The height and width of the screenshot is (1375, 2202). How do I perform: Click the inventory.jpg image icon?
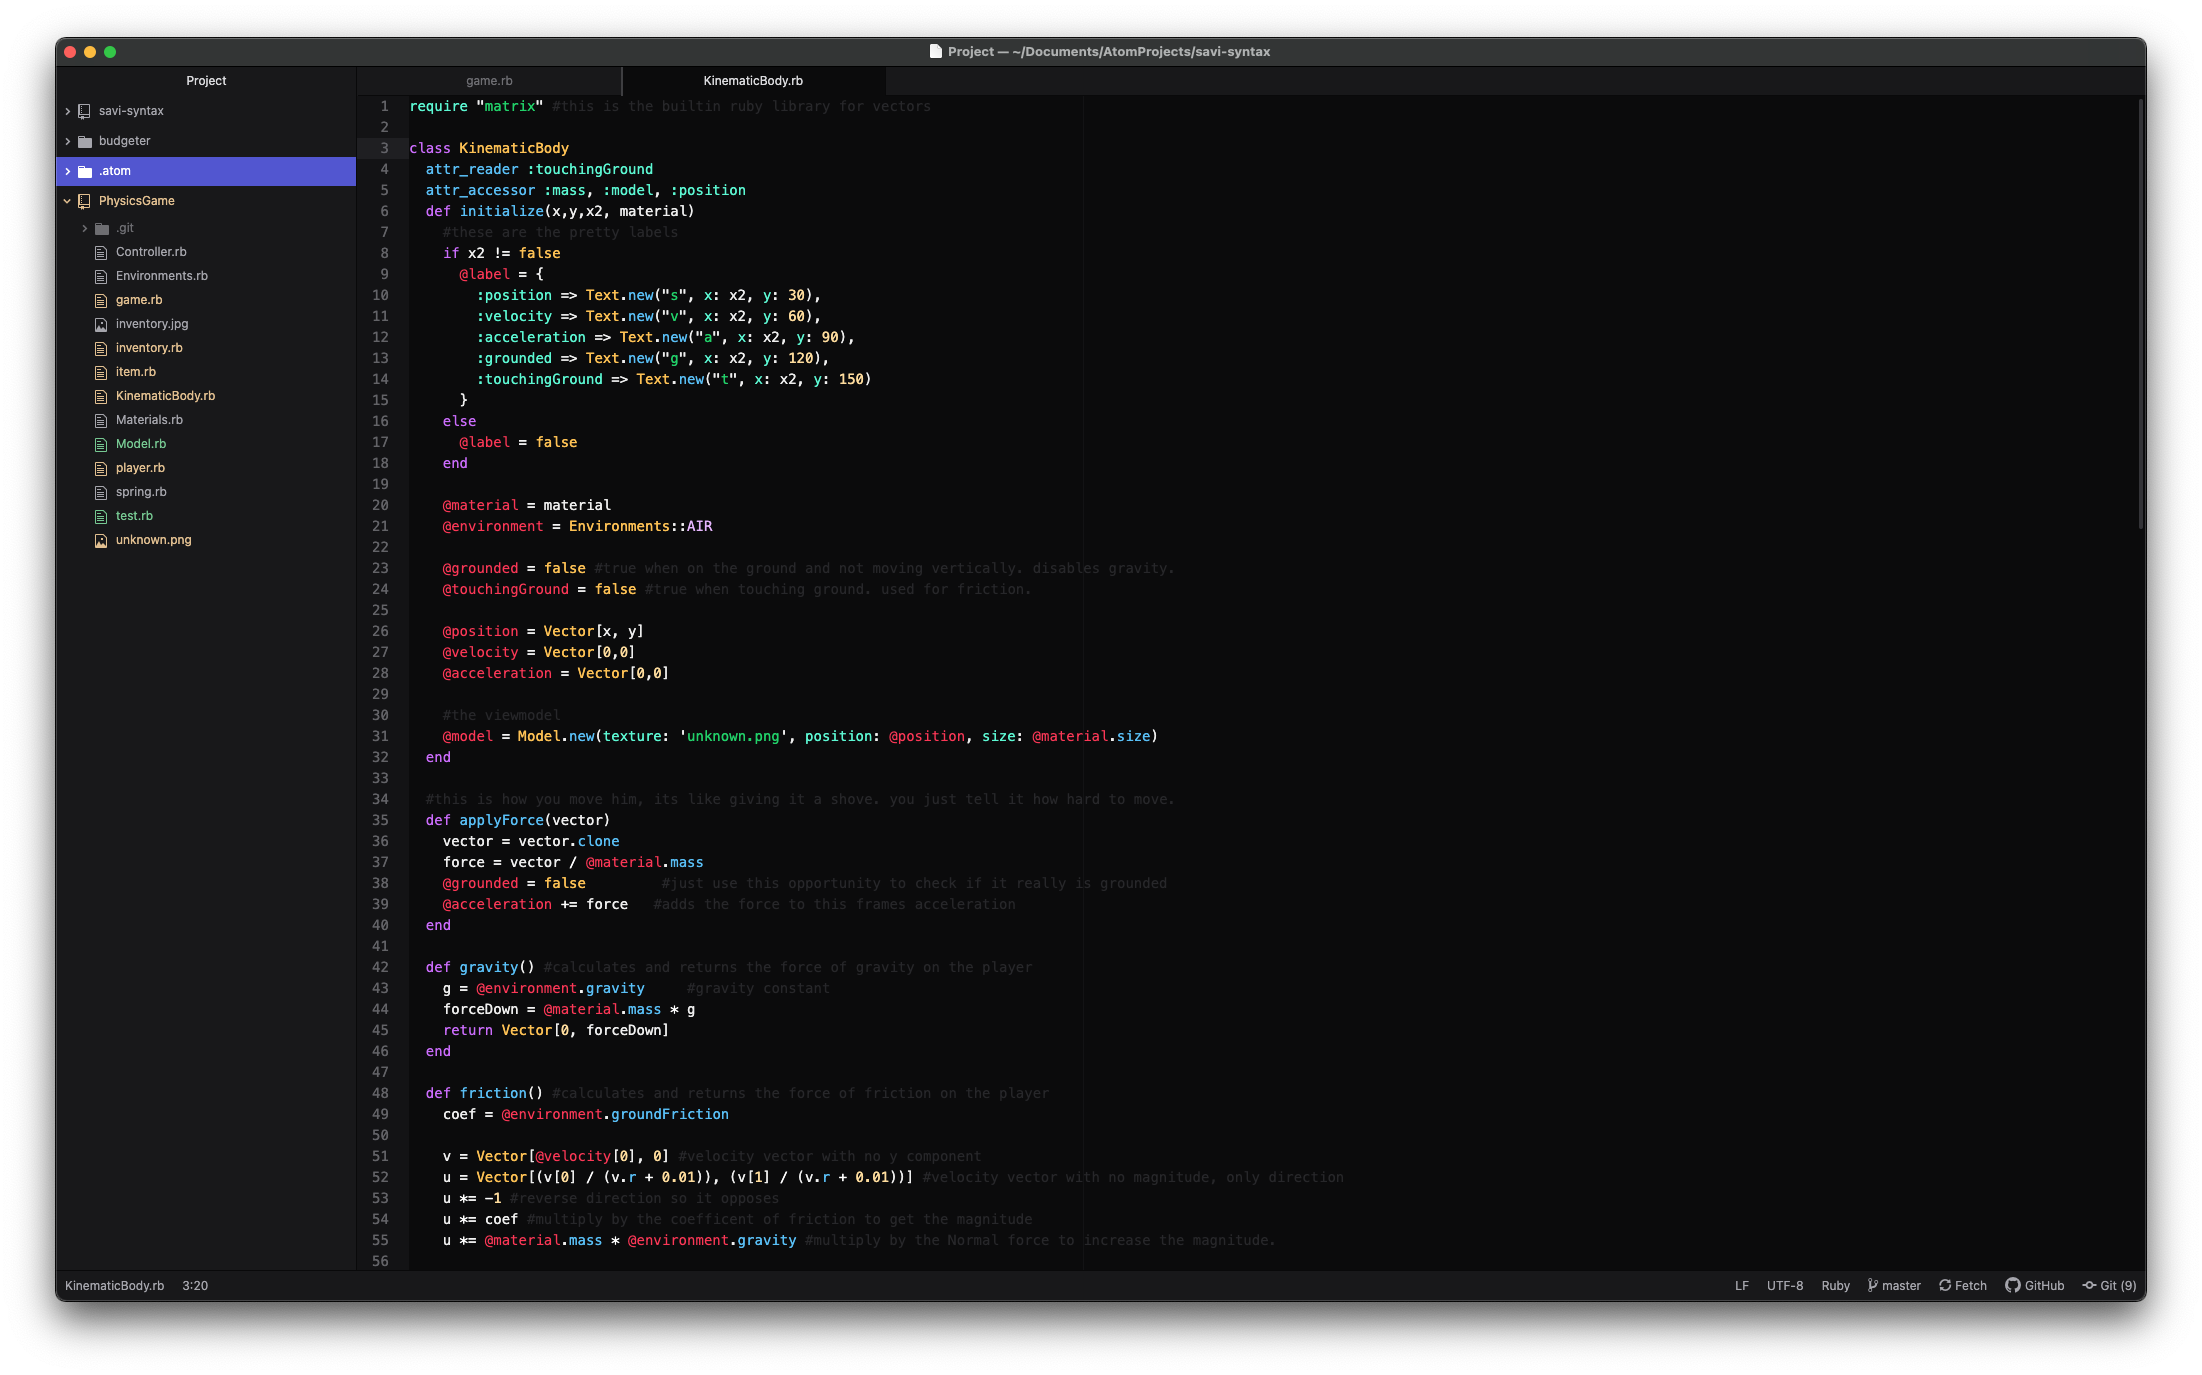pyautogui.click(x=101, y=324)
